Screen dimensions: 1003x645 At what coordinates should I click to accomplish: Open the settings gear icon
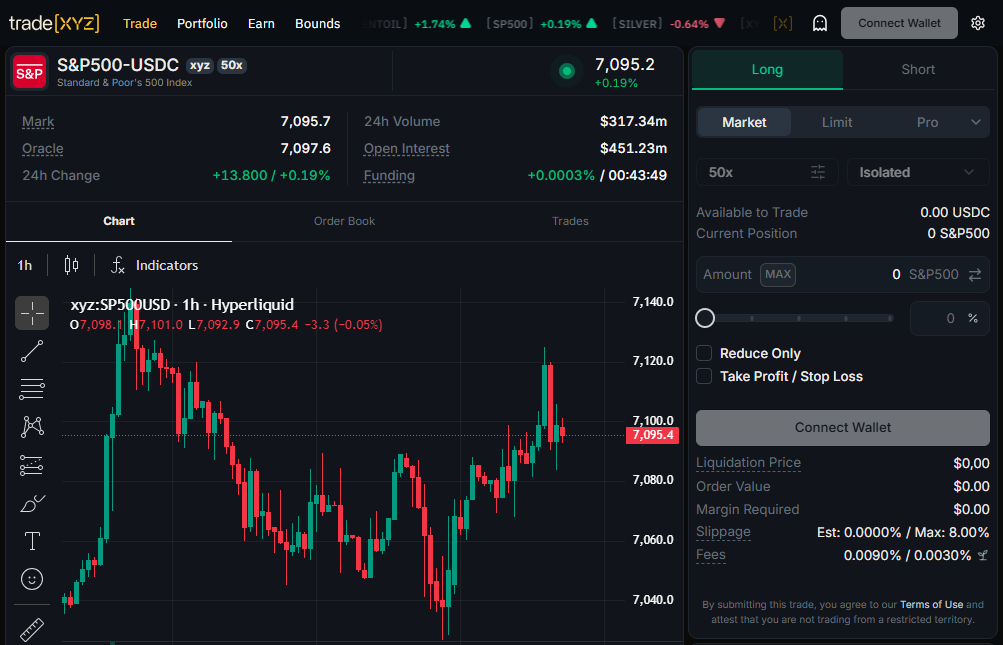click(977, 23)
